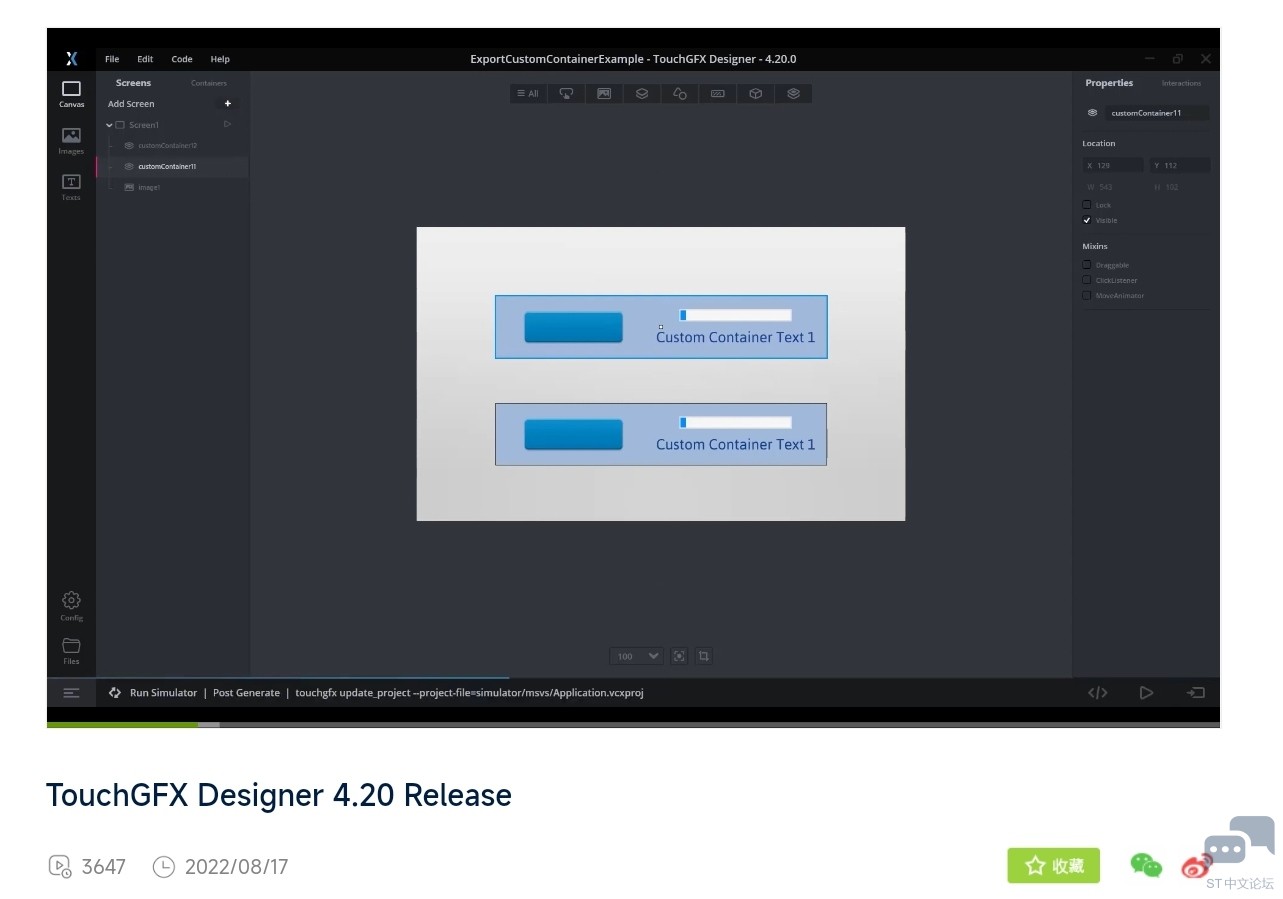Switch to the Interactions tab

1181,83
